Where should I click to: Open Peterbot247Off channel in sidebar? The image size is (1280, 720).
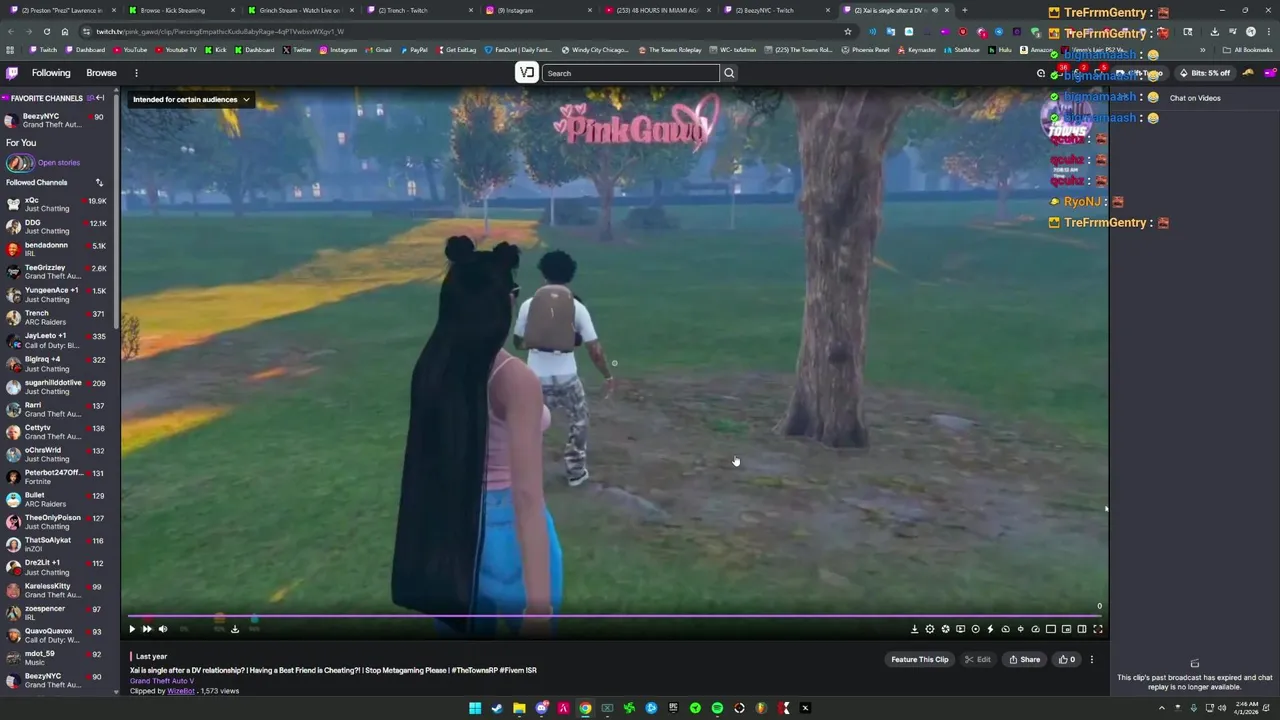tap(57, 477)
